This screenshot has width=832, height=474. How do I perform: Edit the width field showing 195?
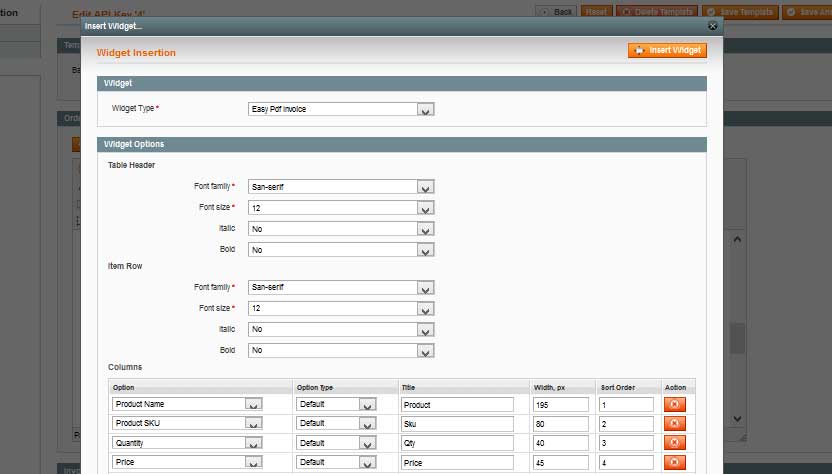tap(561, 404)
